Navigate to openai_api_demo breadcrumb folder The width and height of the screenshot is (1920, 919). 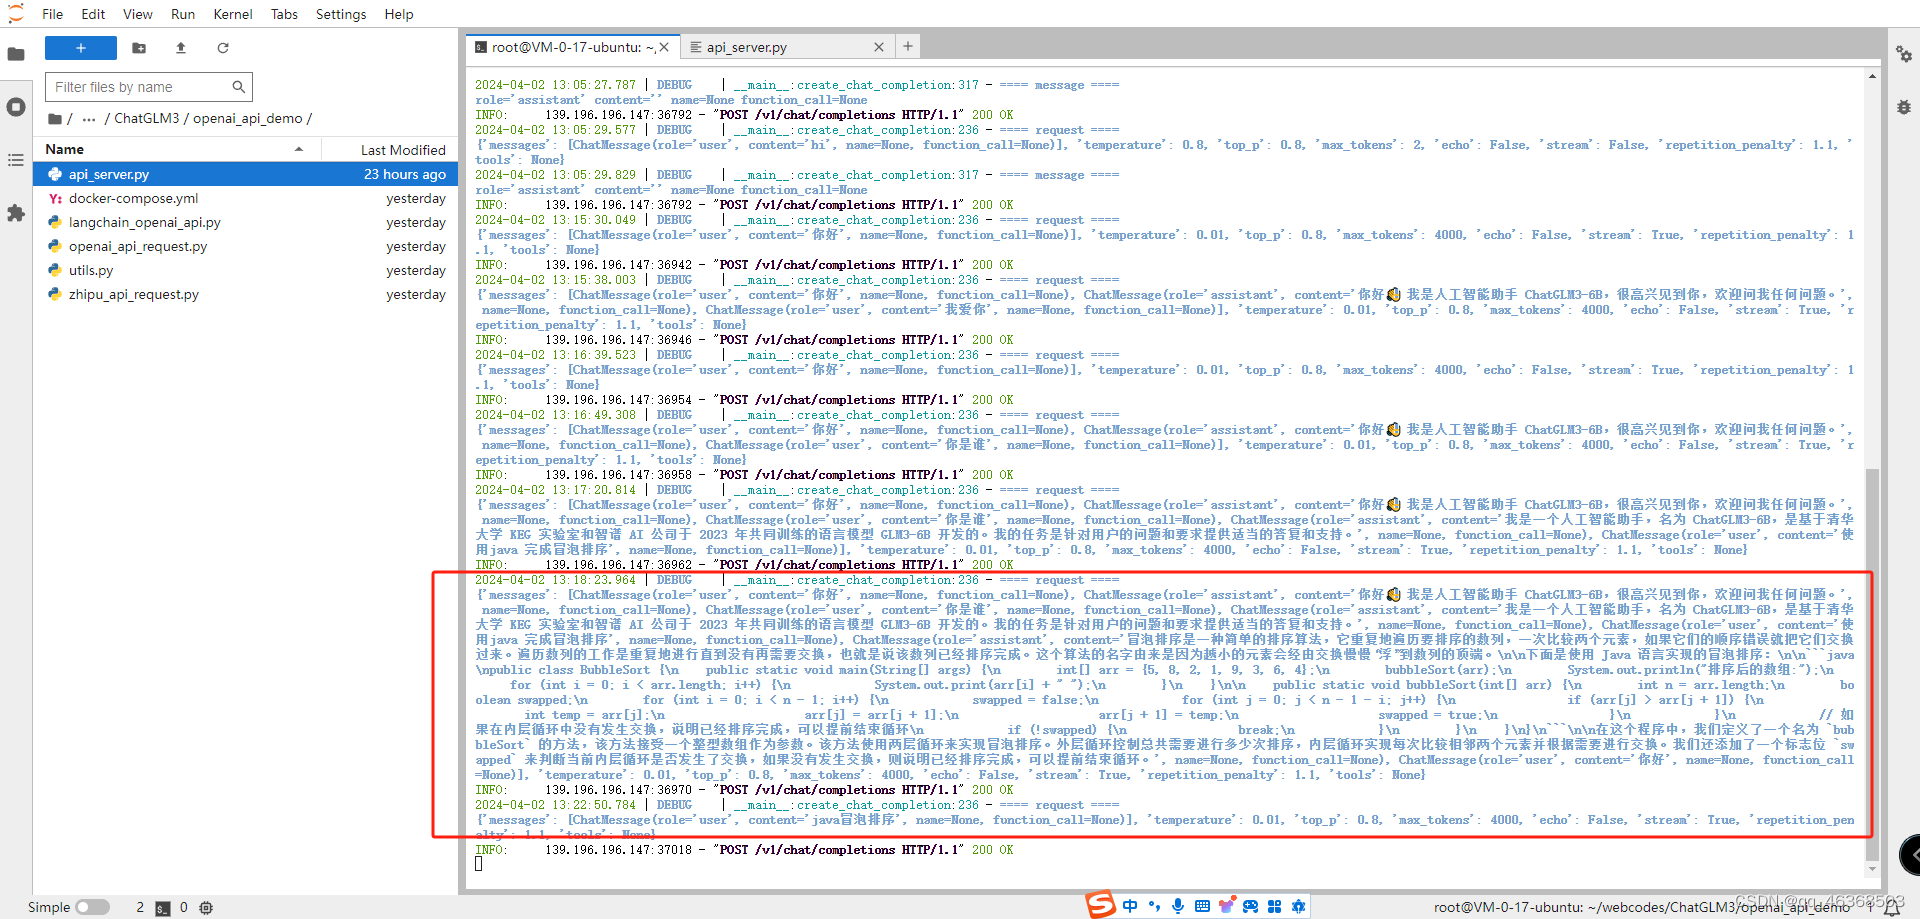click(x=248, y=118)
